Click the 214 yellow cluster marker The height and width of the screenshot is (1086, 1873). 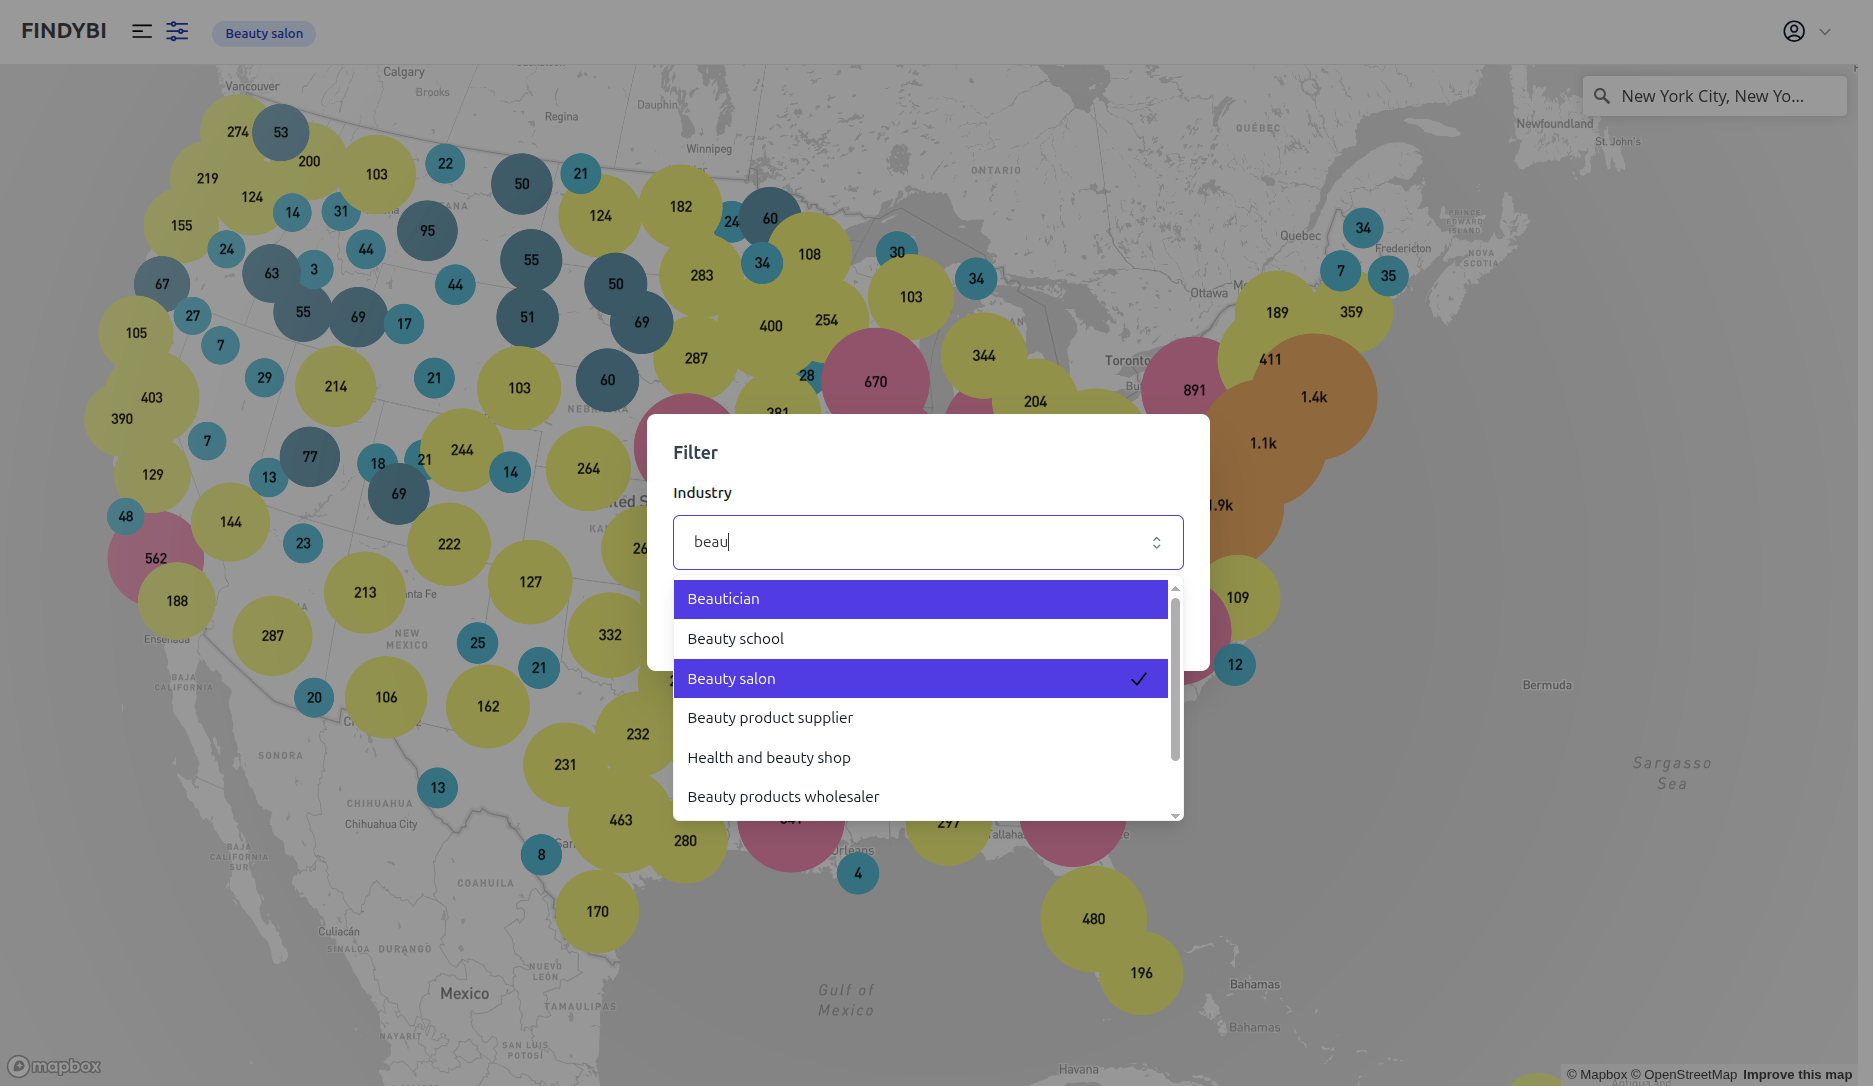[336, 387]
